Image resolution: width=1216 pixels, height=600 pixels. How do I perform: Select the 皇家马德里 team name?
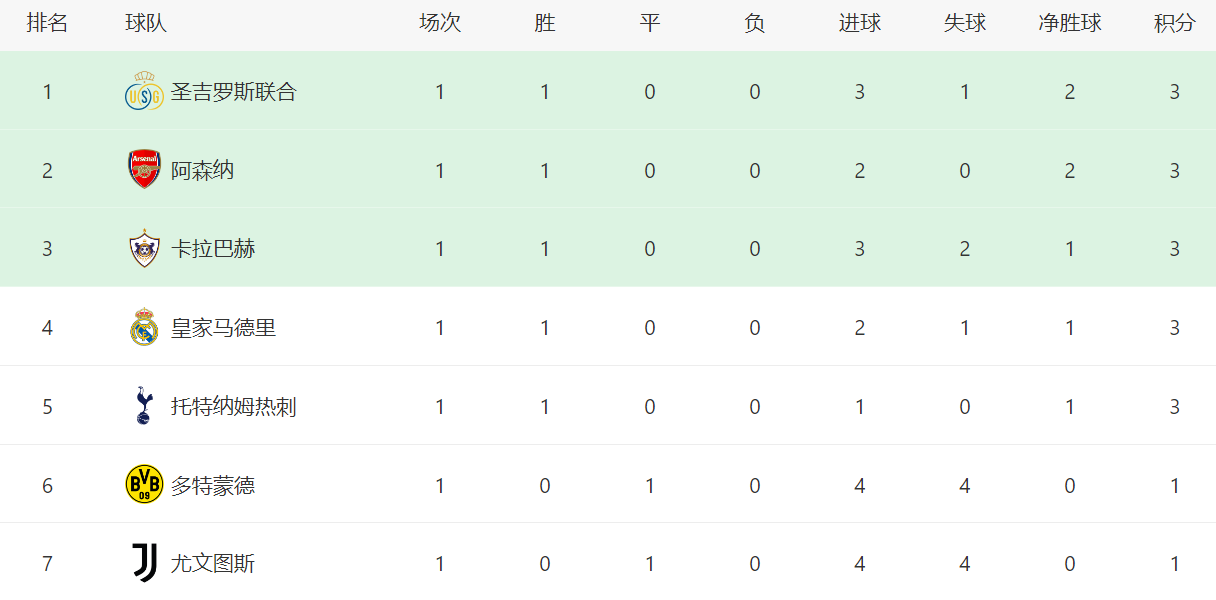coord(223,328)
